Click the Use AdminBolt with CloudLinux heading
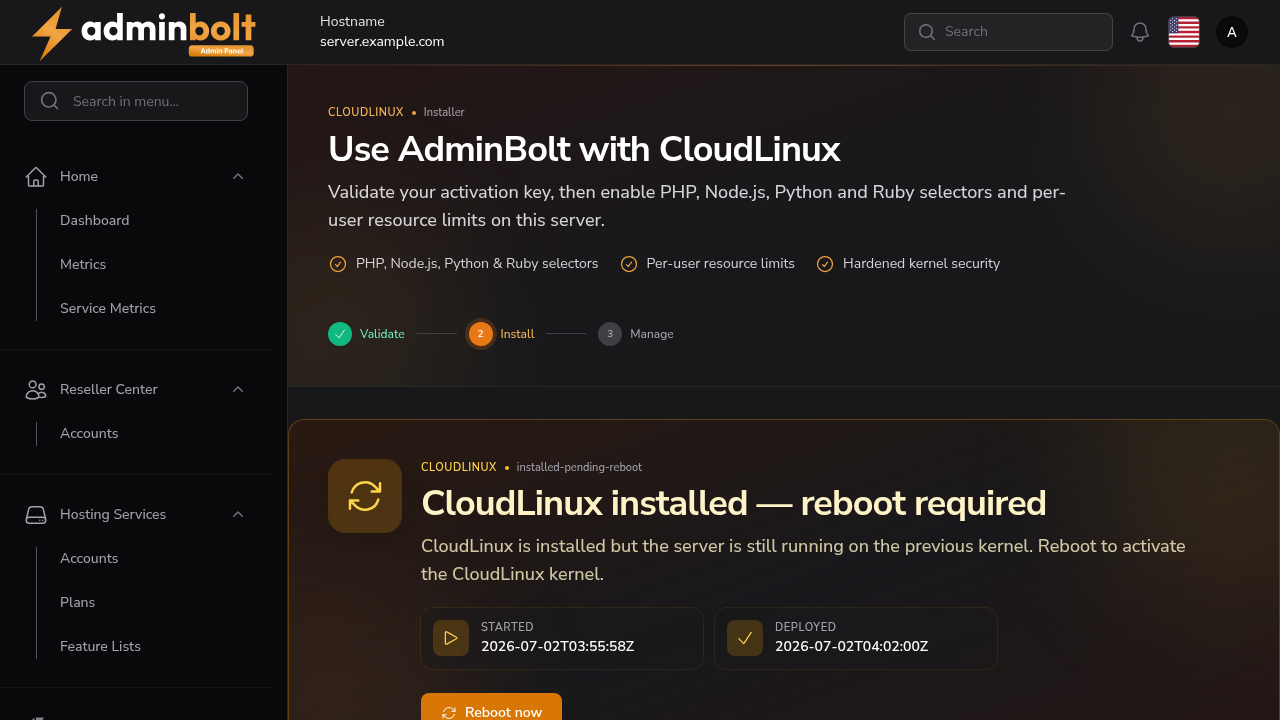The height and width of the screenshot is (720, 1280). tap(584, 149)
